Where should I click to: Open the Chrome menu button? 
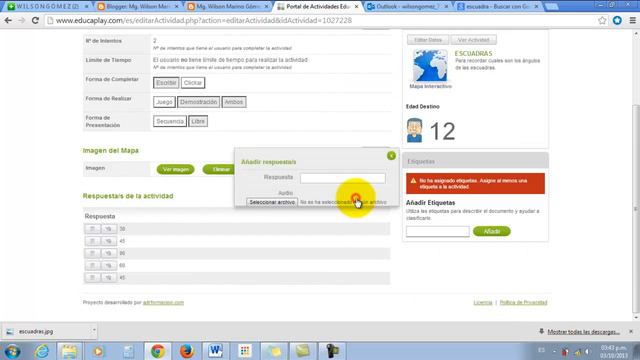(x=632, y=20)
